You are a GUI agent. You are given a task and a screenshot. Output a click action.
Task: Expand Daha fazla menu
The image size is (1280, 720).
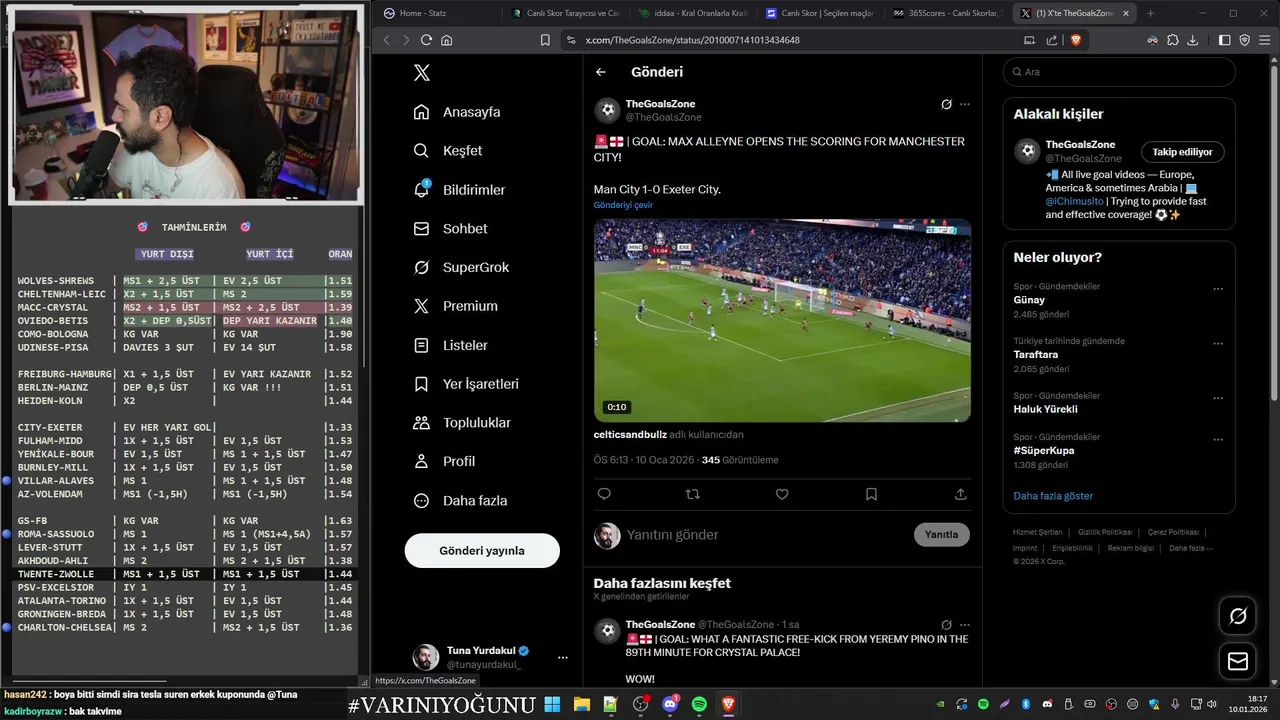pyautogui.click(x=461, y=501)
